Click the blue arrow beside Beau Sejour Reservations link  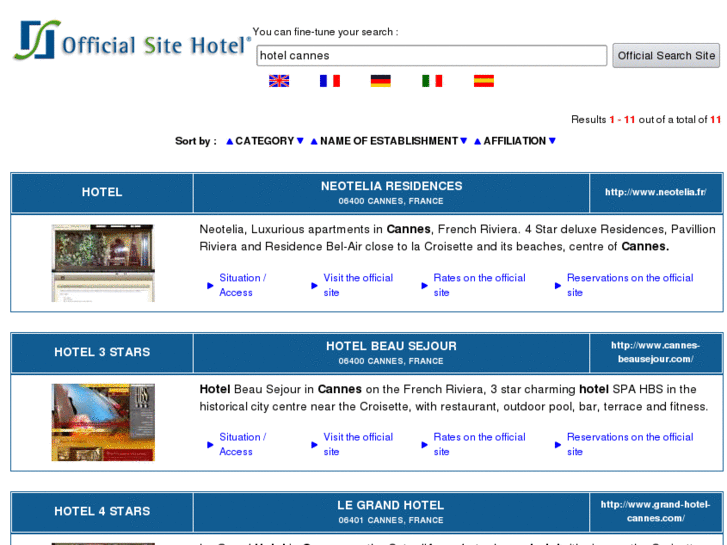558,445
